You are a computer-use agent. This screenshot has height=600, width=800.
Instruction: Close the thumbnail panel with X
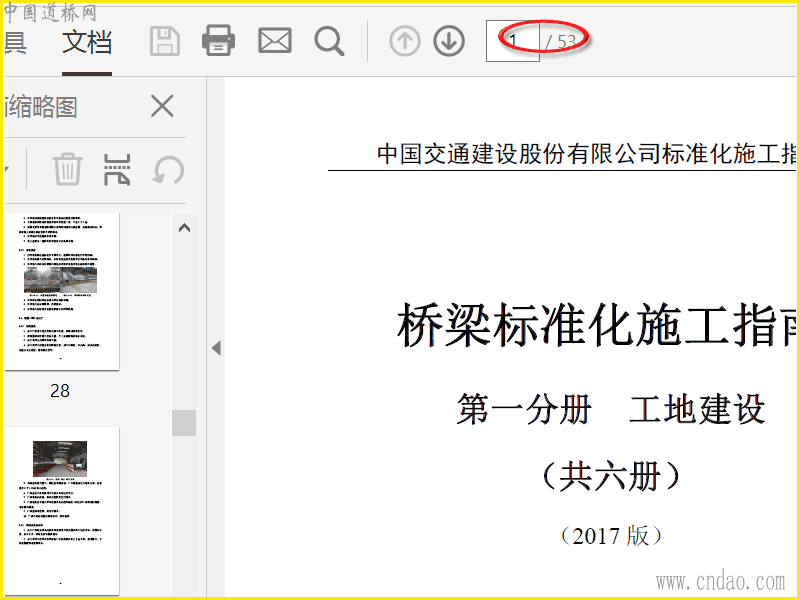(x=162, y=106)
